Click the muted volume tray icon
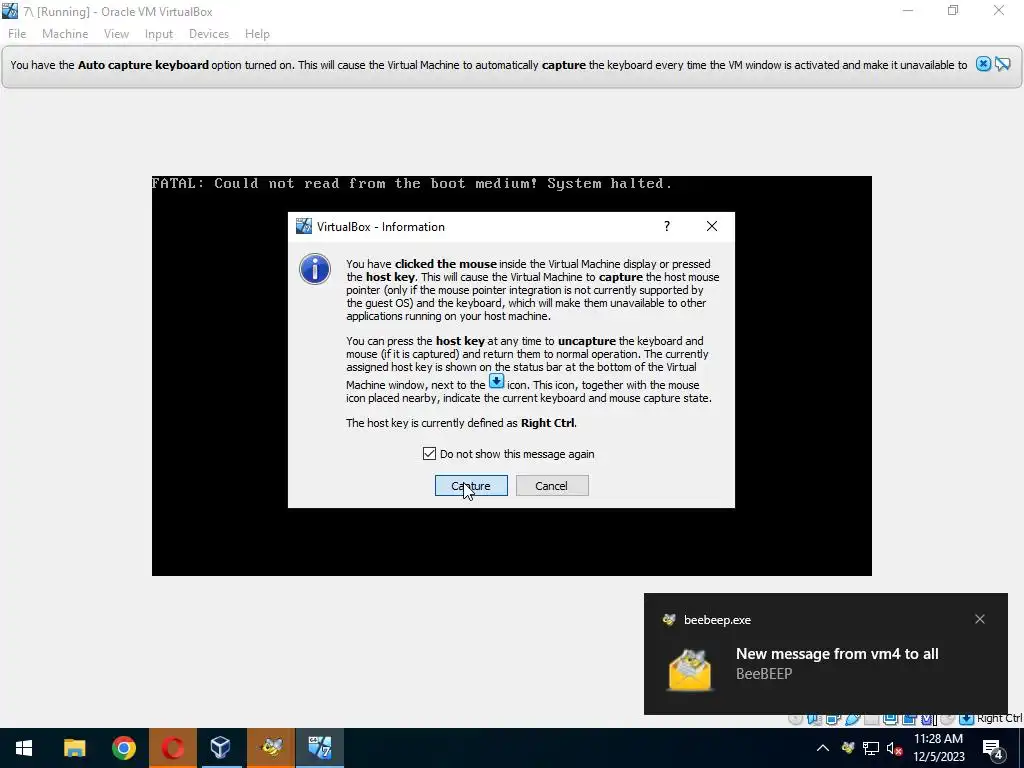Image resolution: width=1024 pixels, height=768 pixels. coord(894,748)
